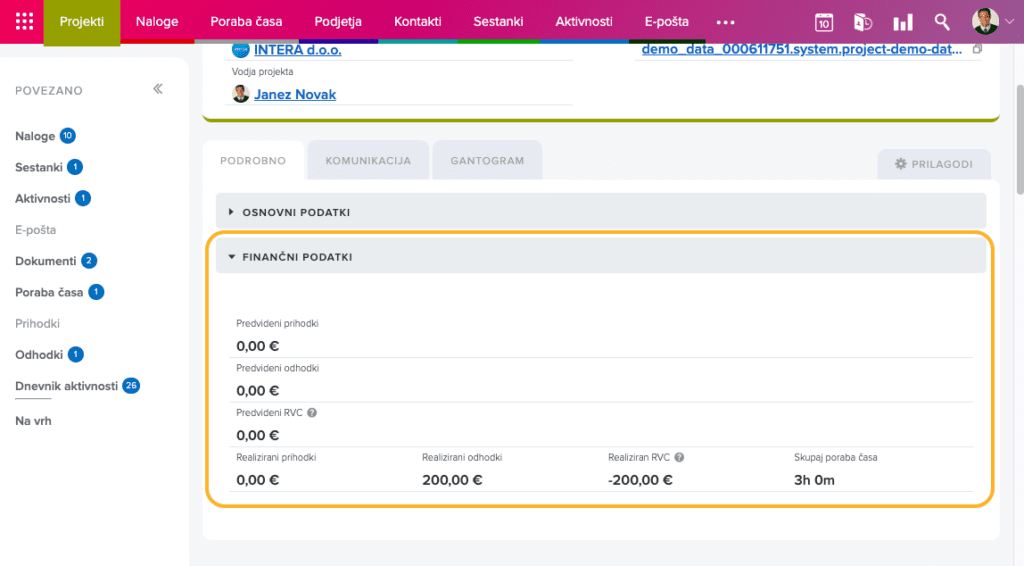Image resolution: width=1024 pixels, height=566 pixels.
Task: Click the contact history icon in top bar
Action: coord(862,22)
